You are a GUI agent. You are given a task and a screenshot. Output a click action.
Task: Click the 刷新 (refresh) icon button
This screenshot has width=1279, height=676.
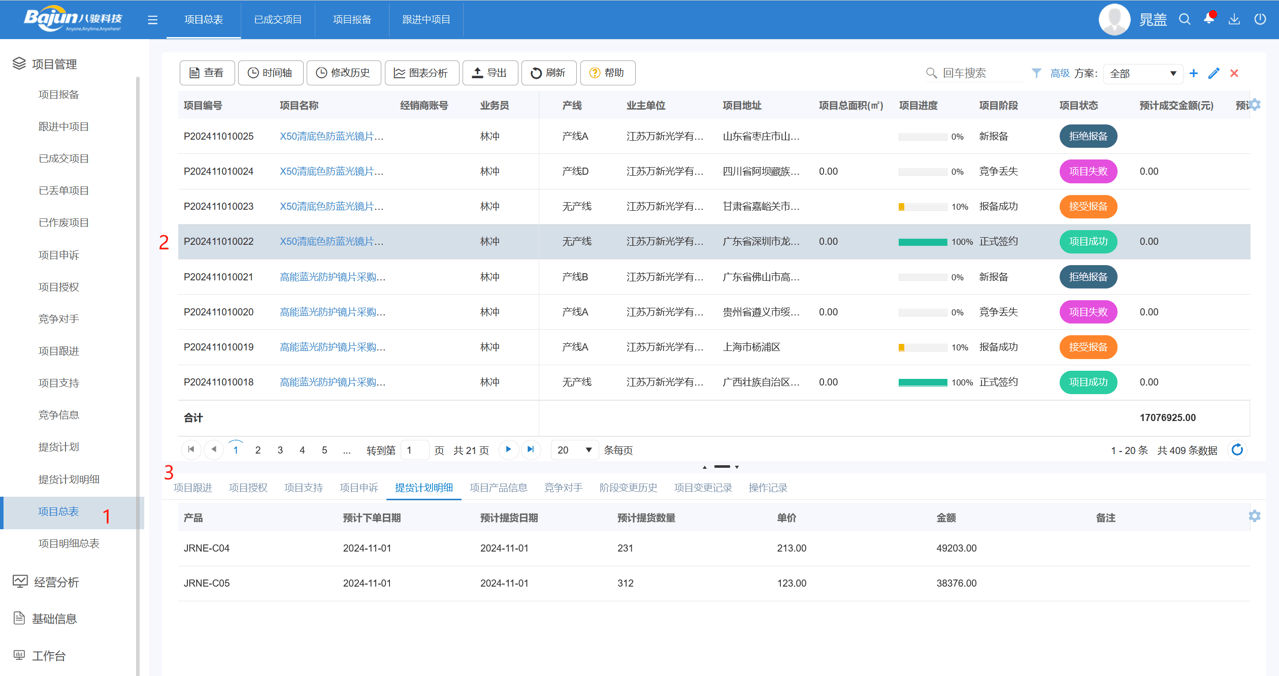(548, 72)
